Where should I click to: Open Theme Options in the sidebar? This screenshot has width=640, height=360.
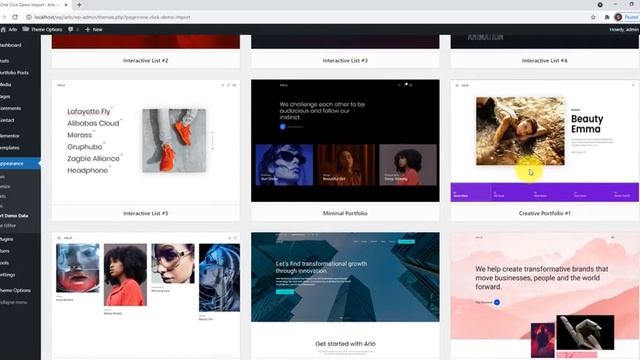pos(16,290)
